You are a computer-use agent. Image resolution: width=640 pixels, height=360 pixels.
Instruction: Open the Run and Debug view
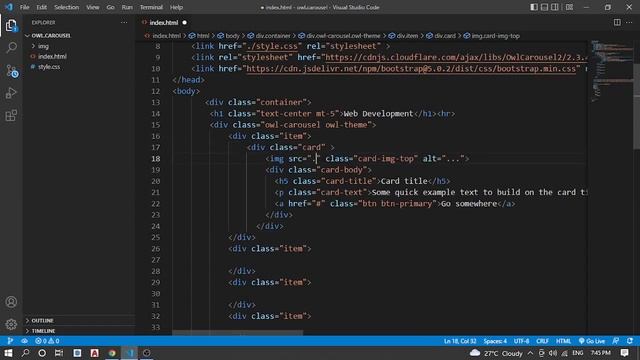pos(11,93)
